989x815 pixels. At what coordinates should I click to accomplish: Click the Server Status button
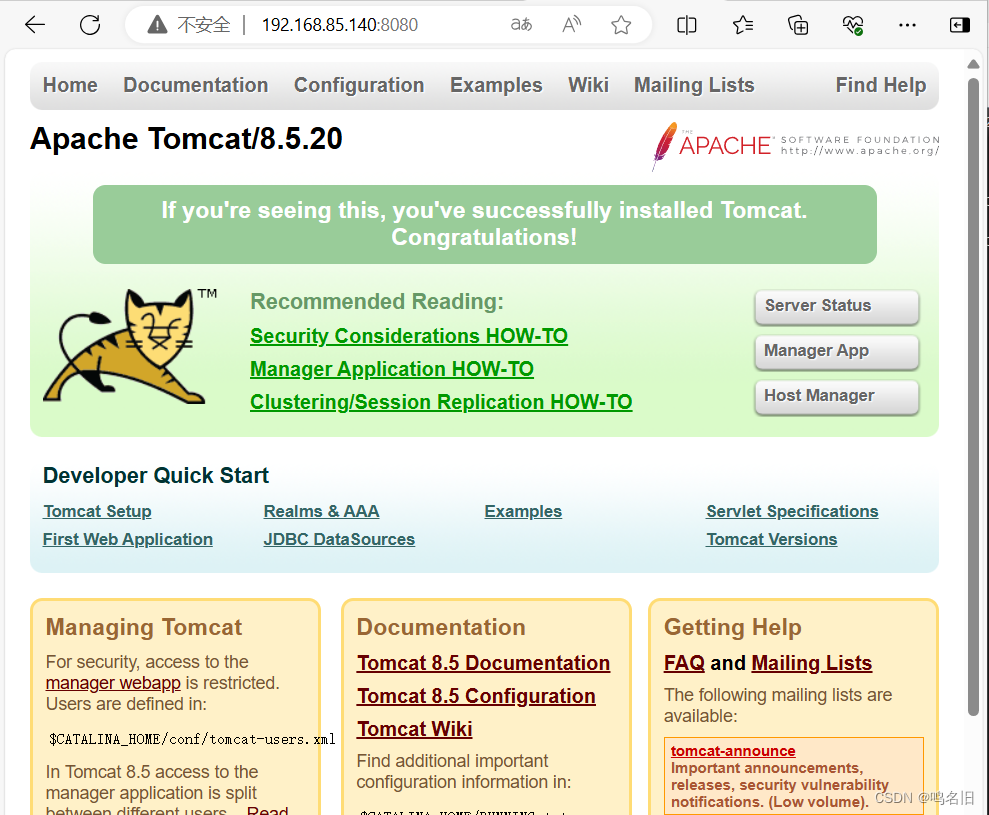pyautogui.click(x=836, y=307)
